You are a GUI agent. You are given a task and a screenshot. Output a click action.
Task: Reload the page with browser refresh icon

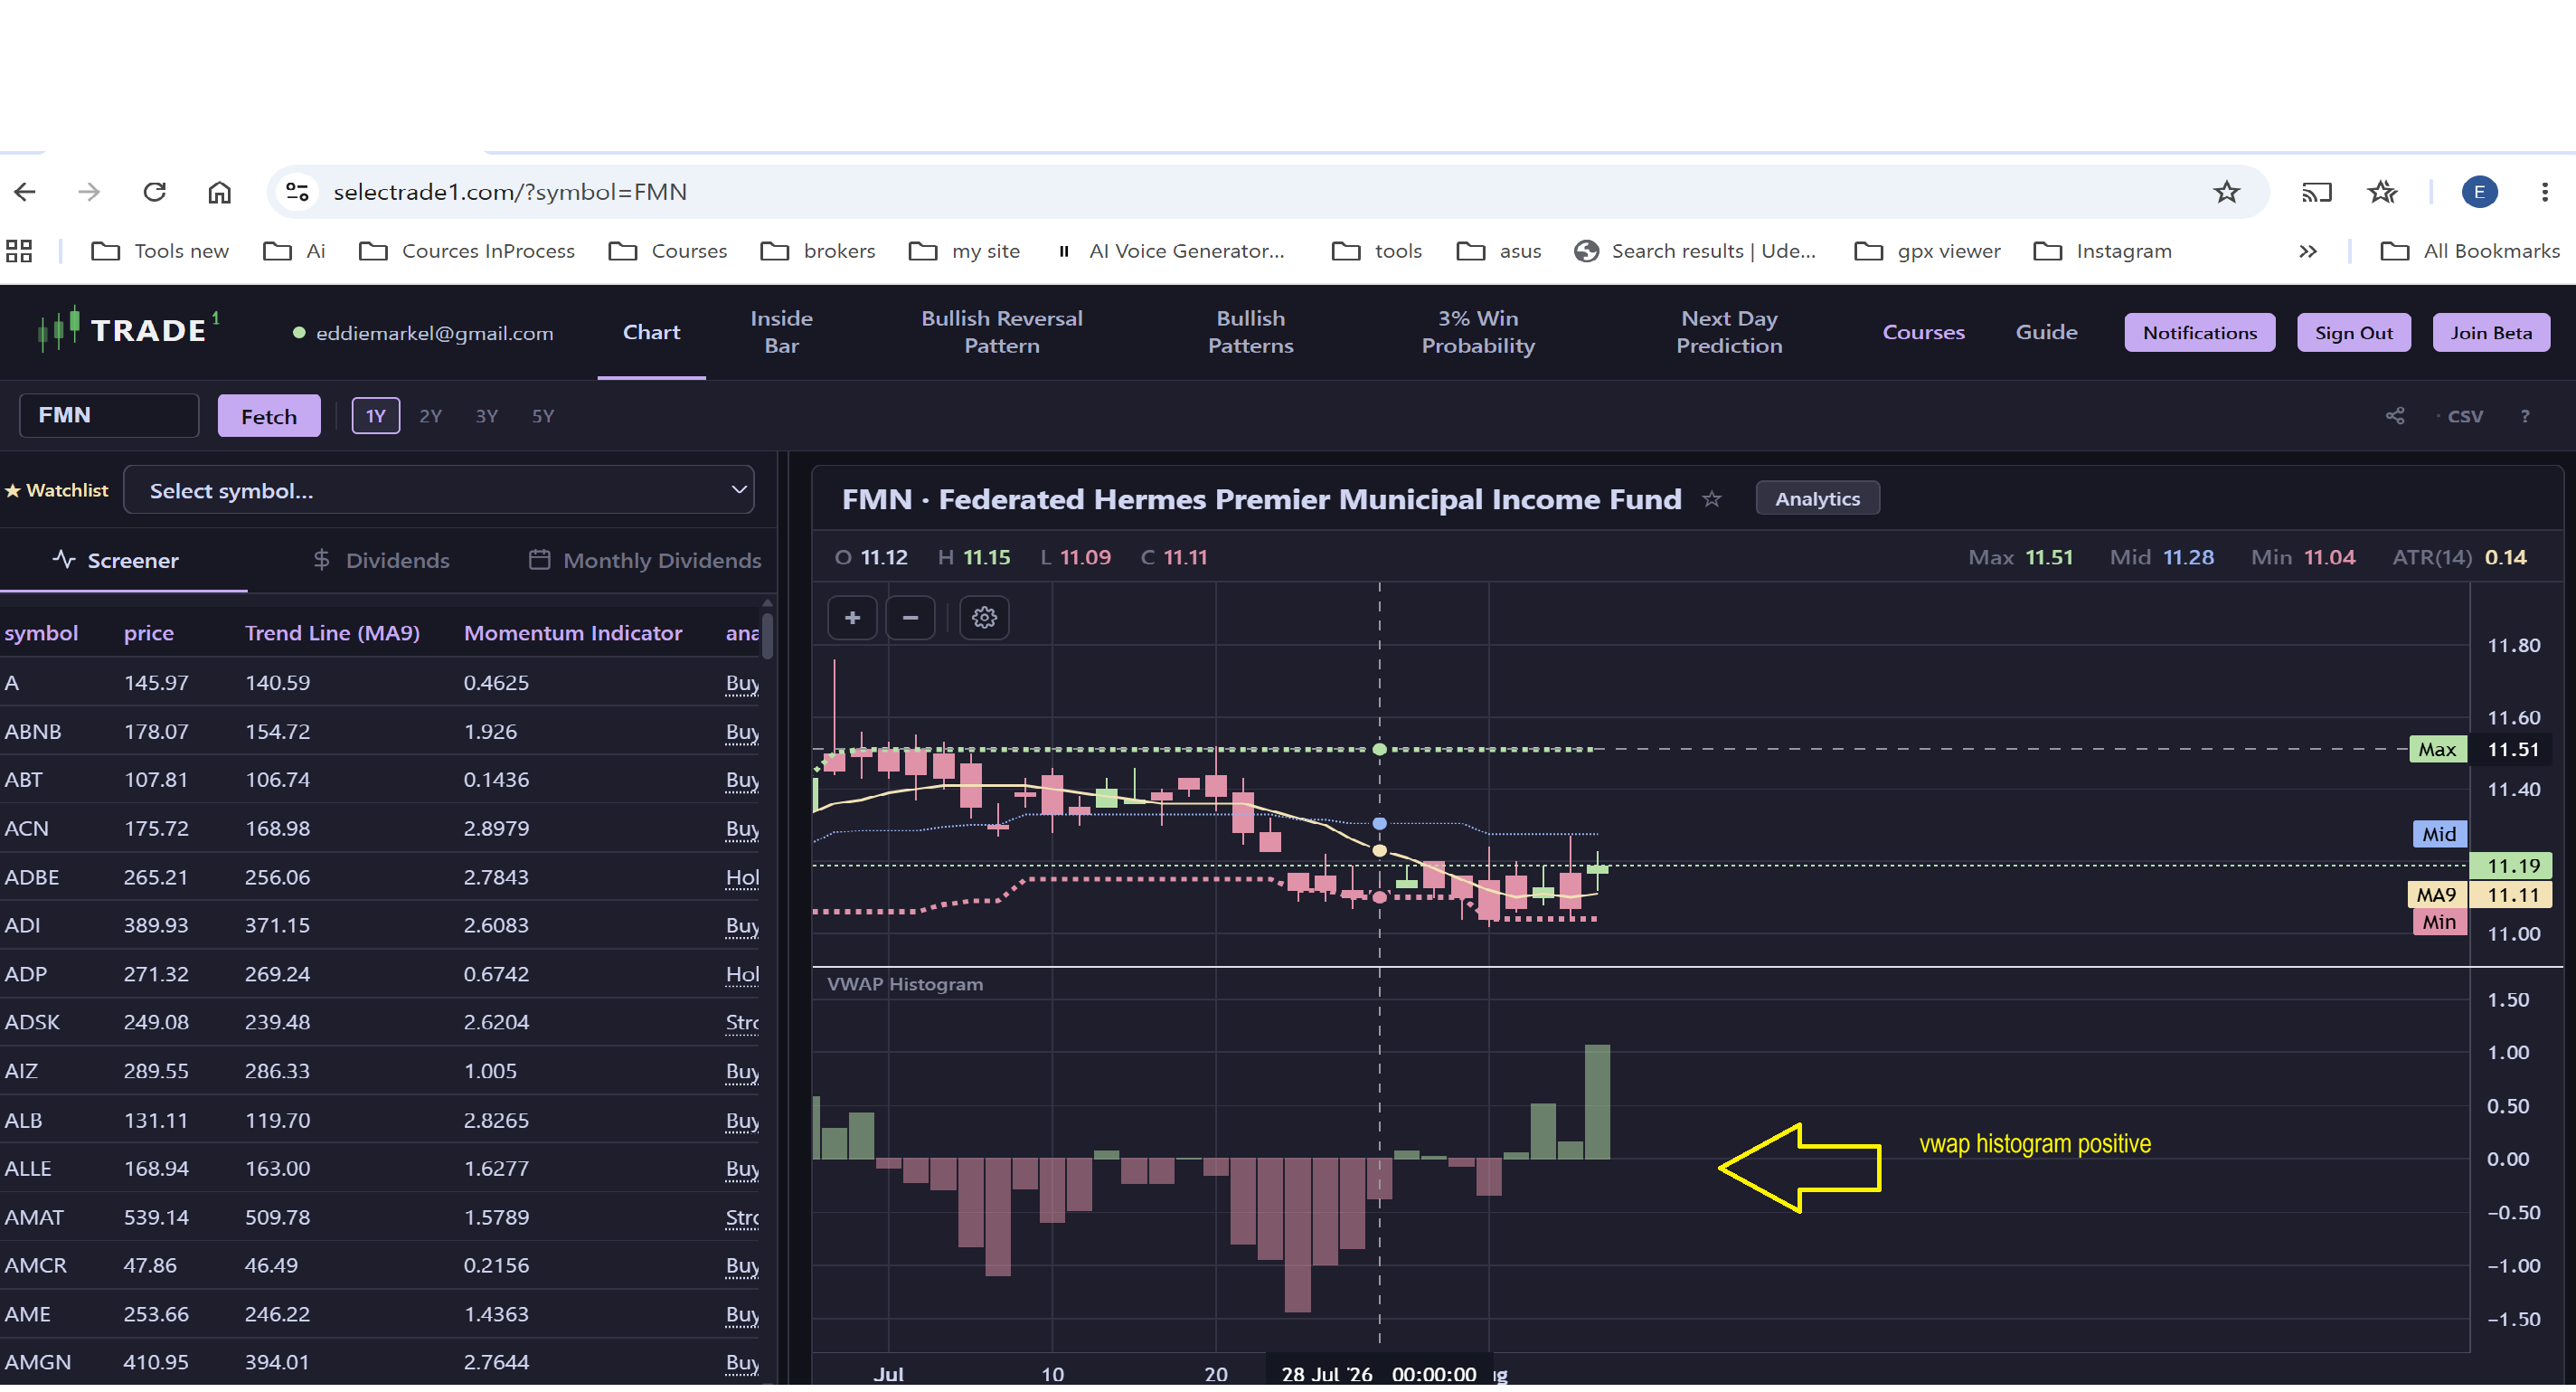tap(154, 192)
